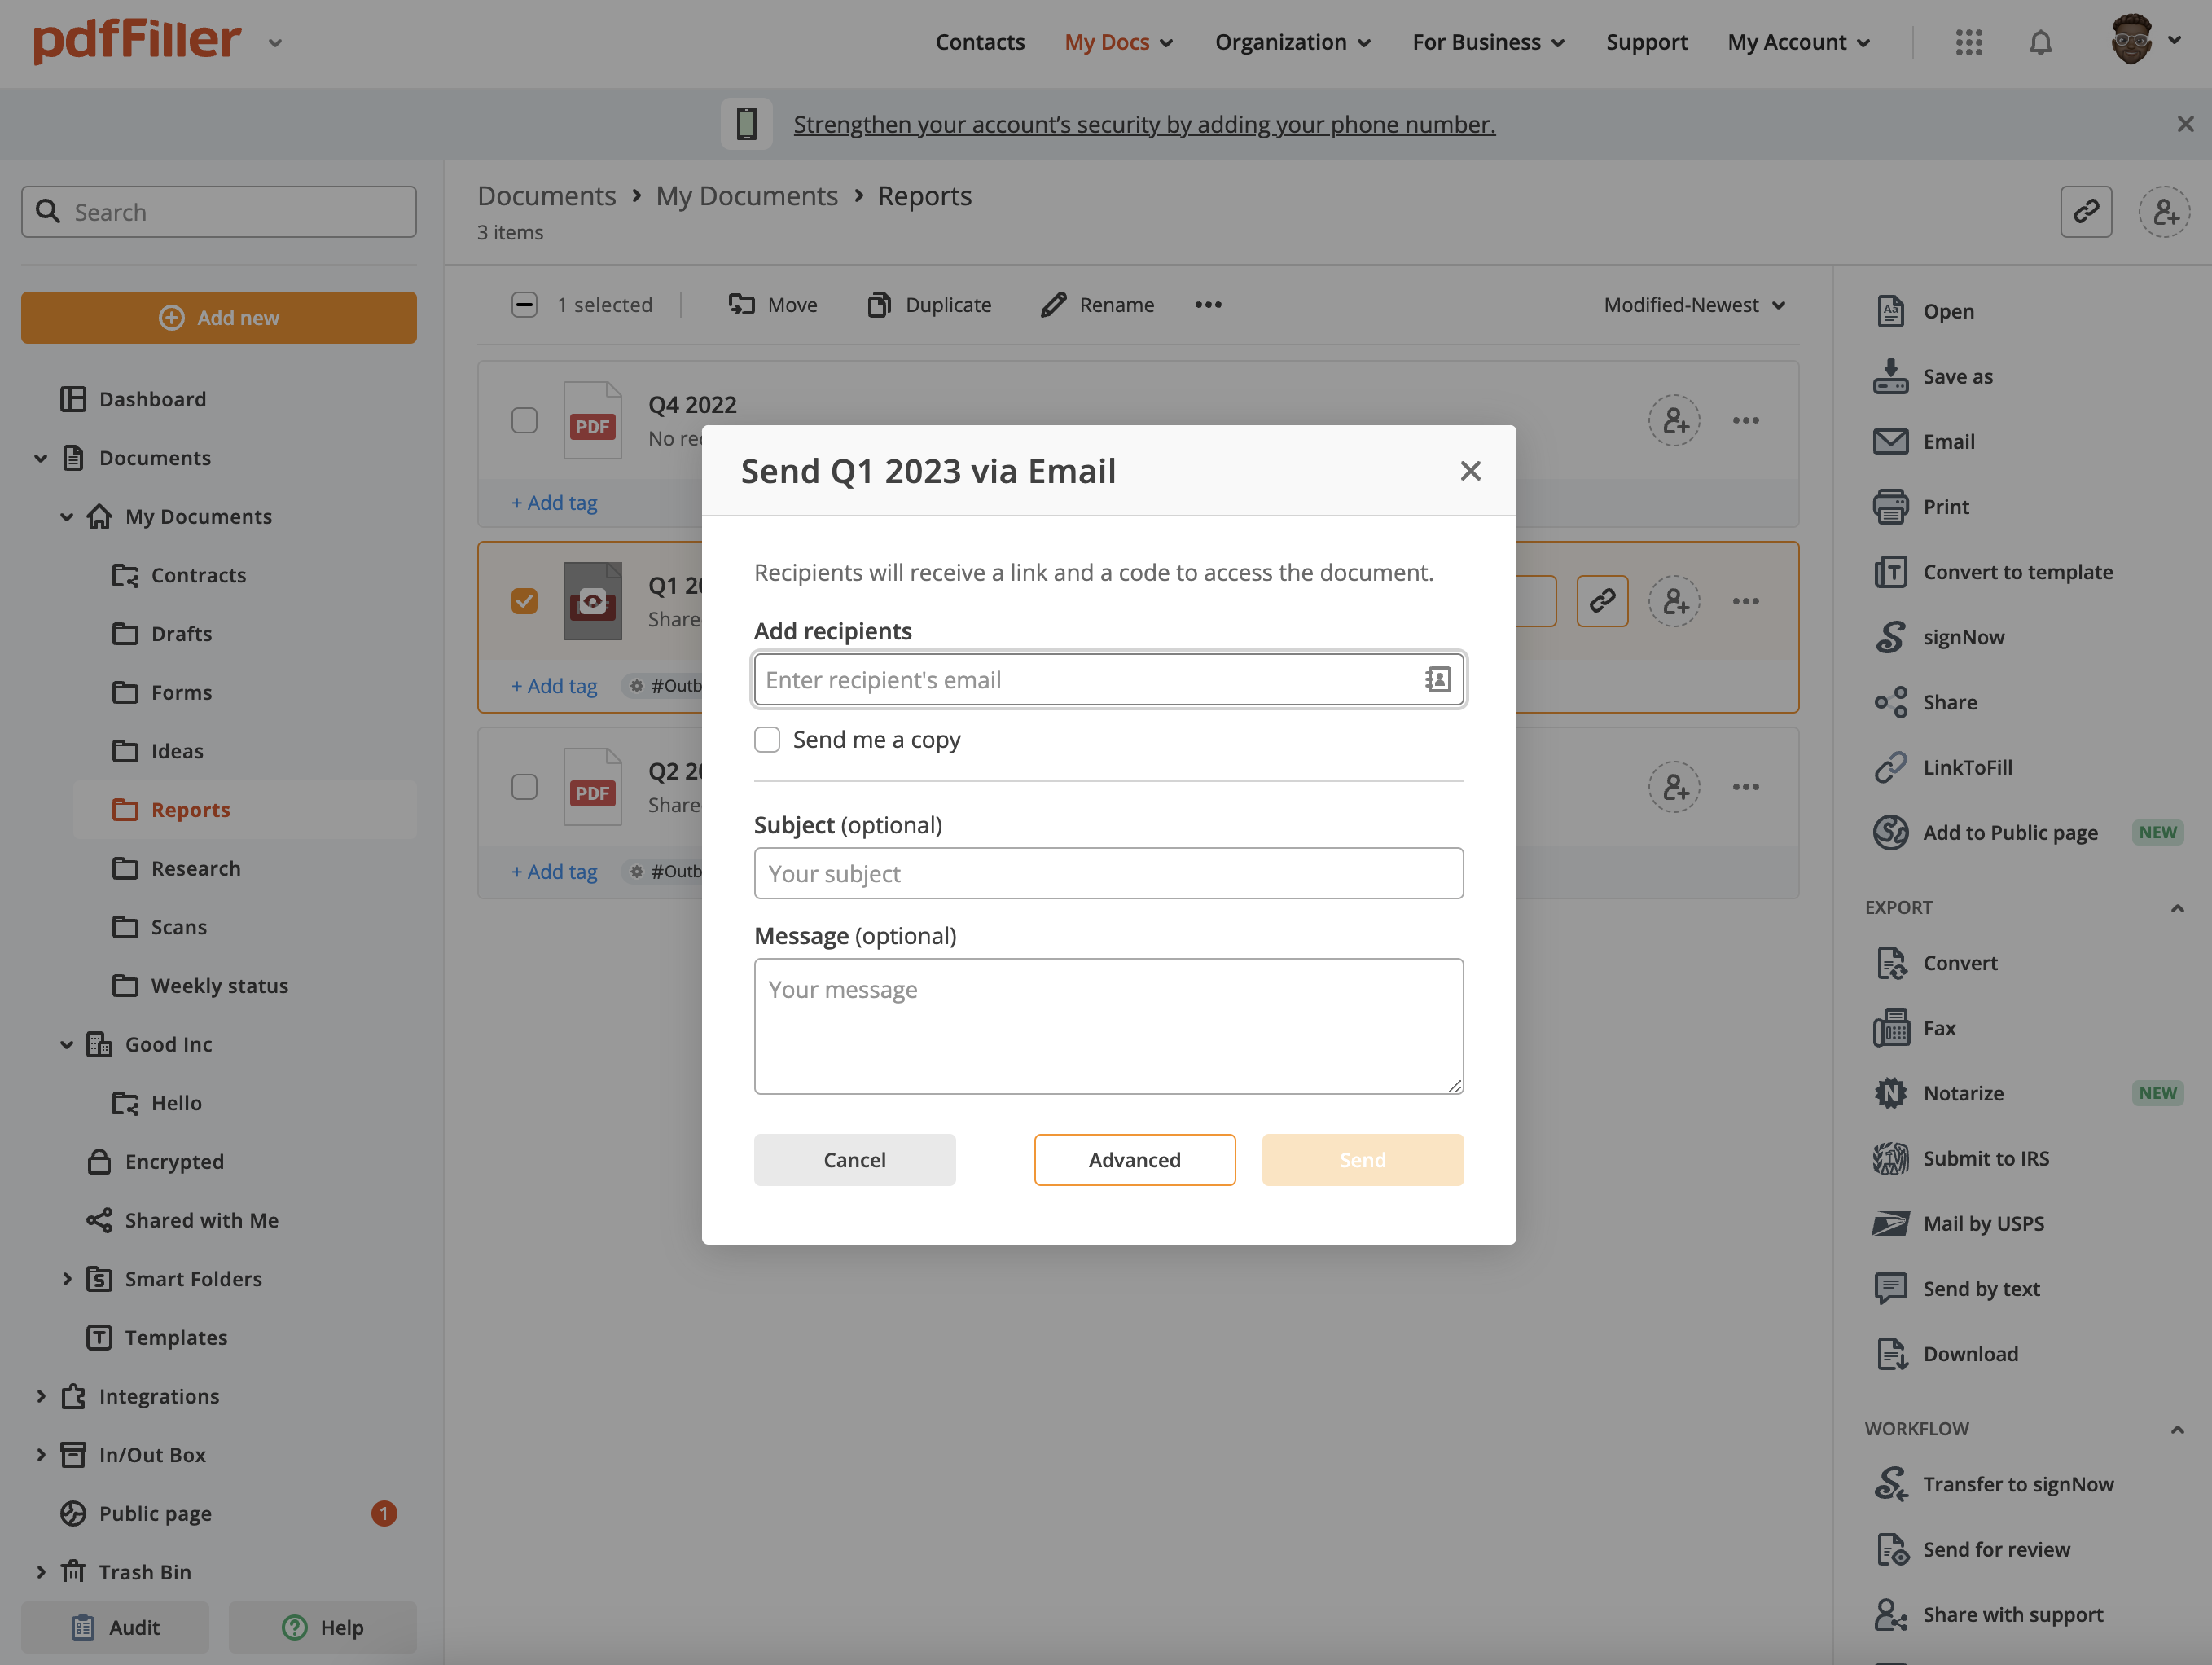Click the Your subject input field

pos(1108,874)
